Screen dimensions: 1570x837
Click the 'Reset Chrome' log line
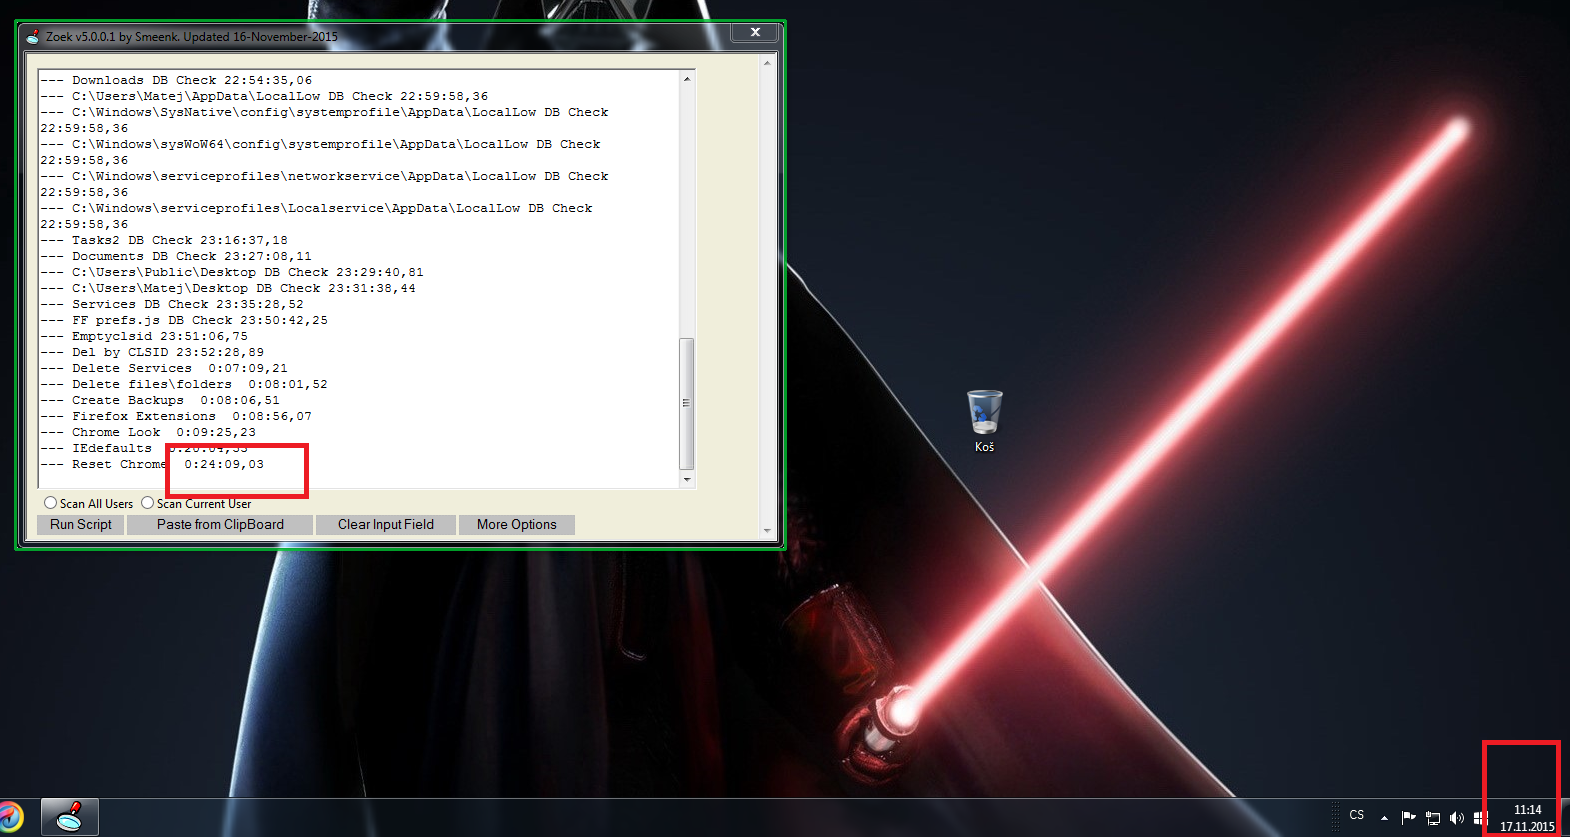(x=152, y=464)
